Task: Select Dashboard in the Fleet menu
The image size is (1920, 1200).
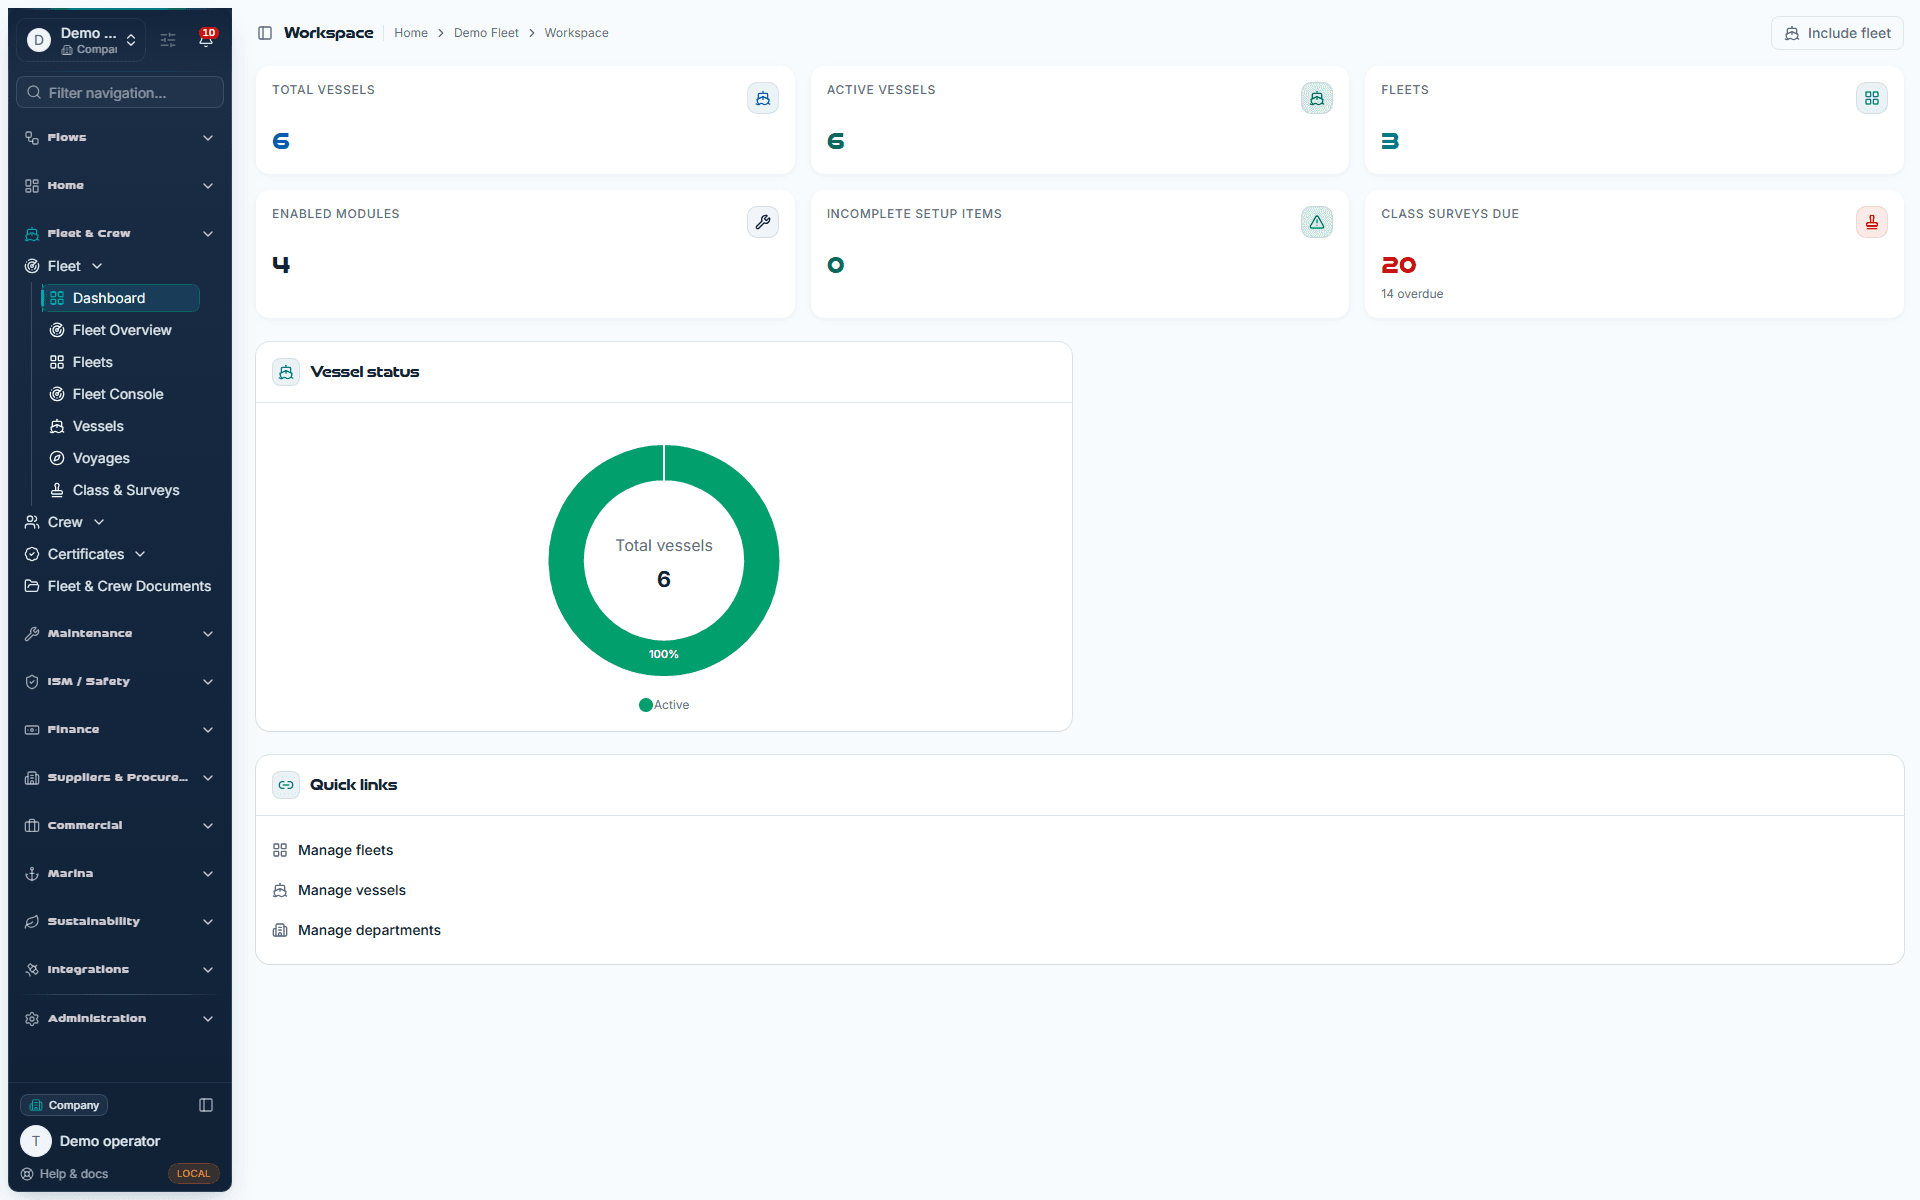Action: [121, 298]
